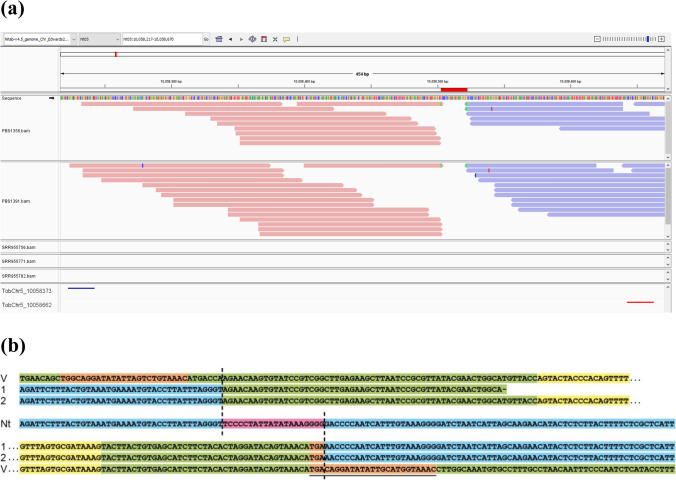Go forward to next locus arrow
Image resolution: width=676 pixels, height=480 pixels.
point(241,39)
